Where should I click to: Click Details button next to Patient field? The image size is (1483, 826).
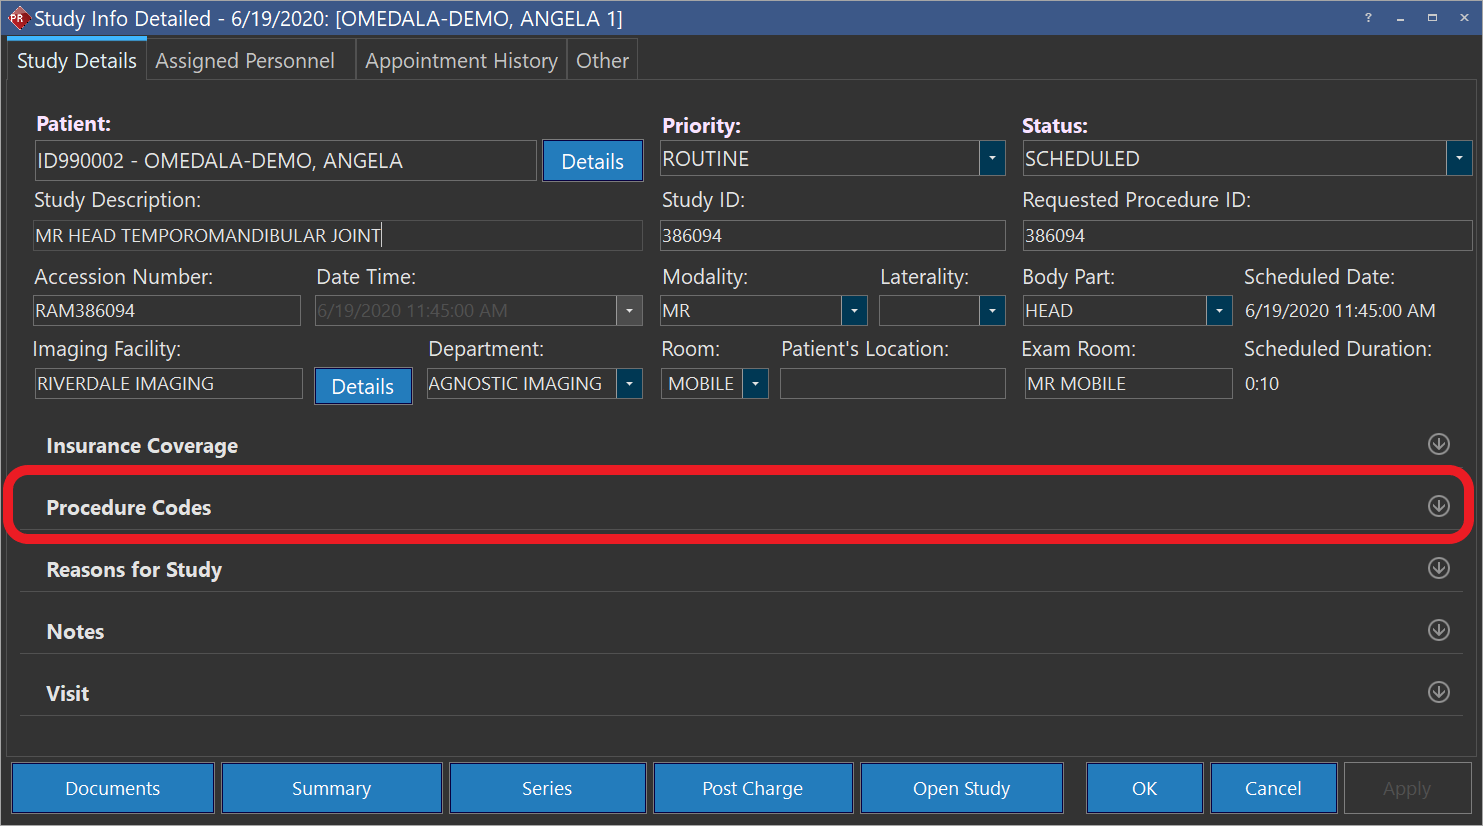(592, 161)
